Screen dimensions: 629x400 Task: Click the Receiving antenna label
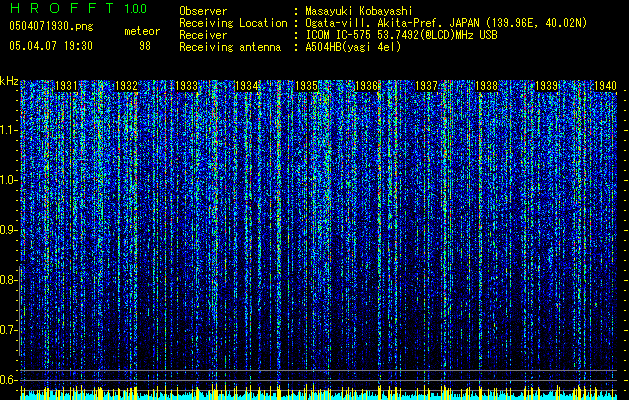coord(230,47)
